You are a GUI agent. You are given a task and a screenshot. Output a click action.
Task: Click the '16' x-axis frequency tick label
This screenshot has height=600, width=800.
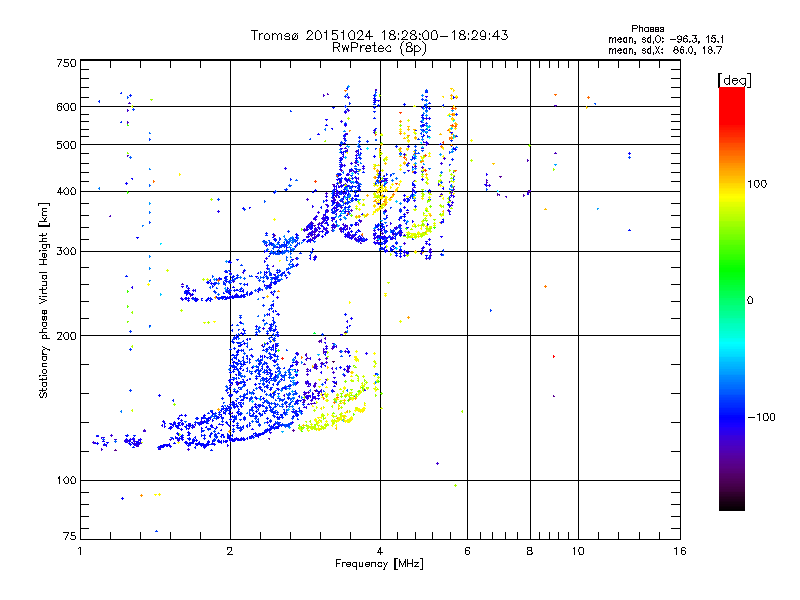point(680,551)
